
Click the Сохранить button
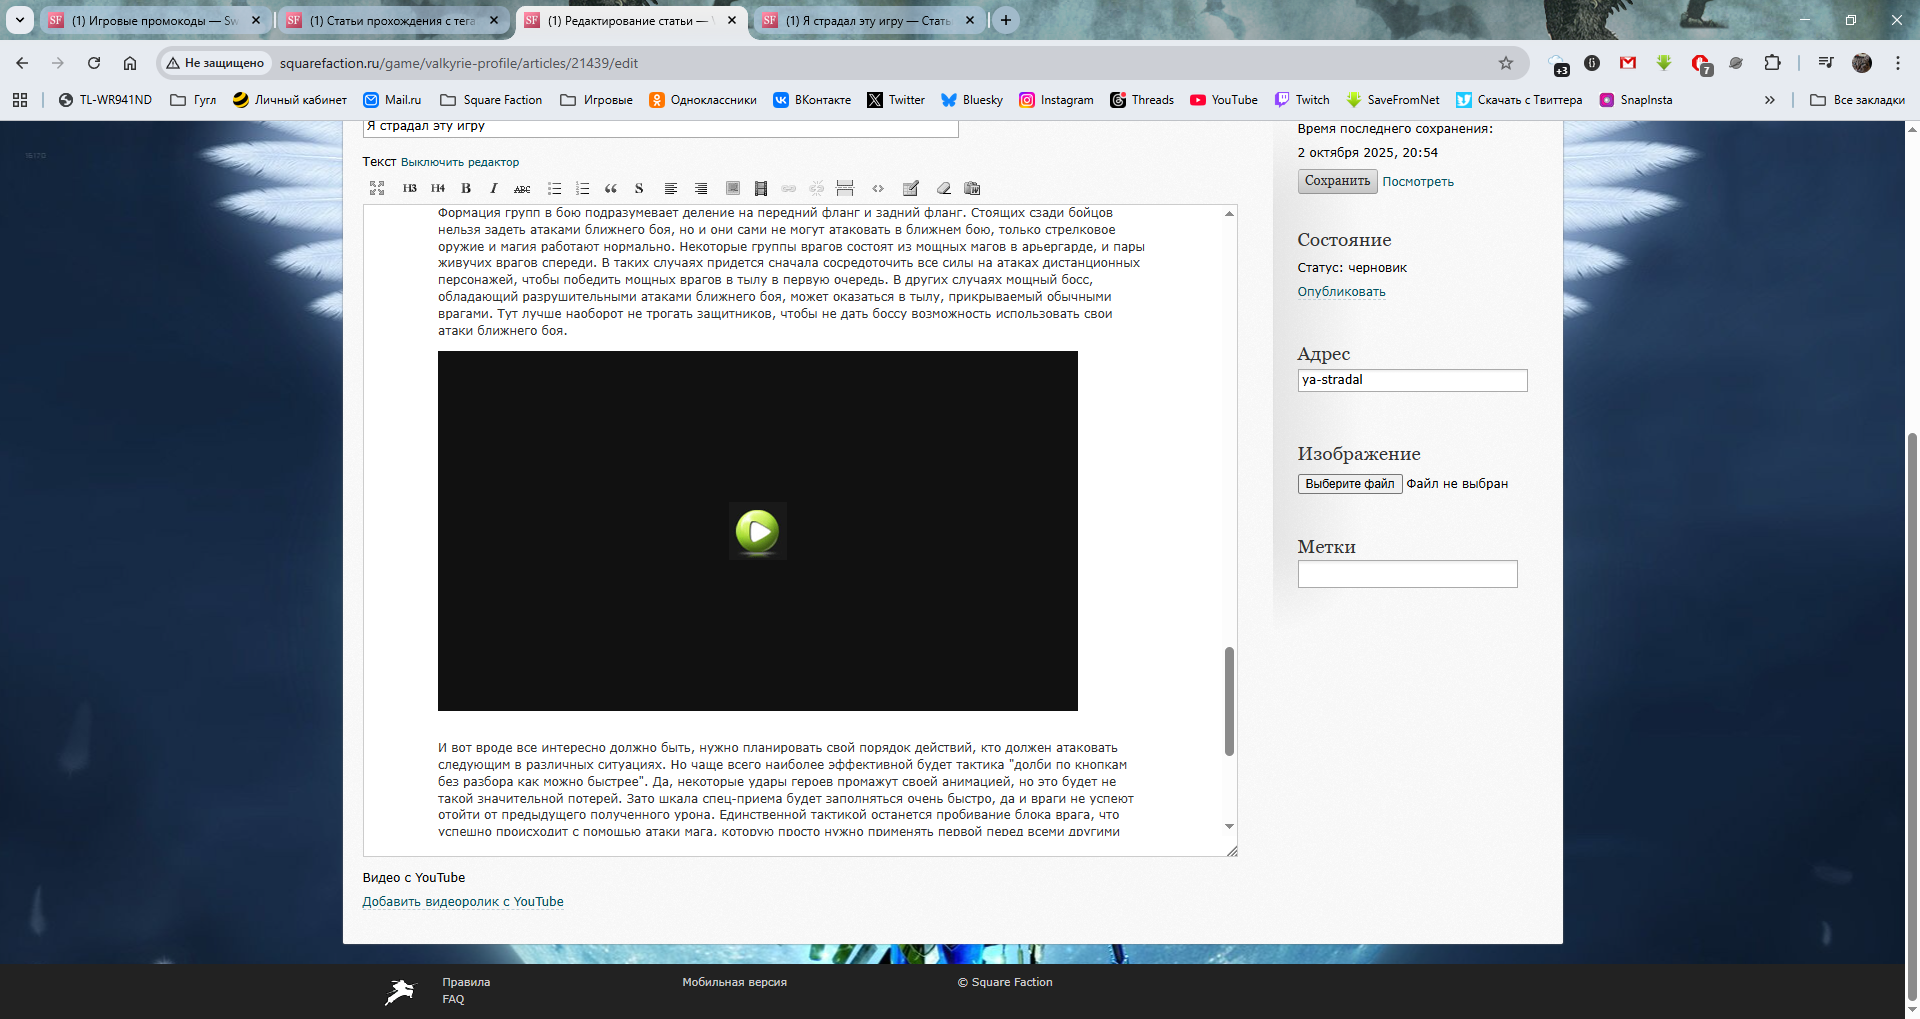tap(1337, 181)
